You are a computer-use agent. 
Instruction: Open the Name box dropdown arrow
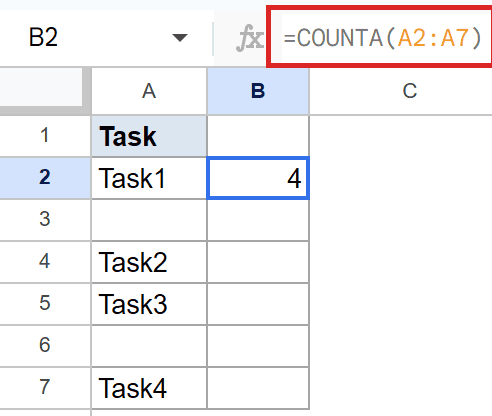click(180, 38)
